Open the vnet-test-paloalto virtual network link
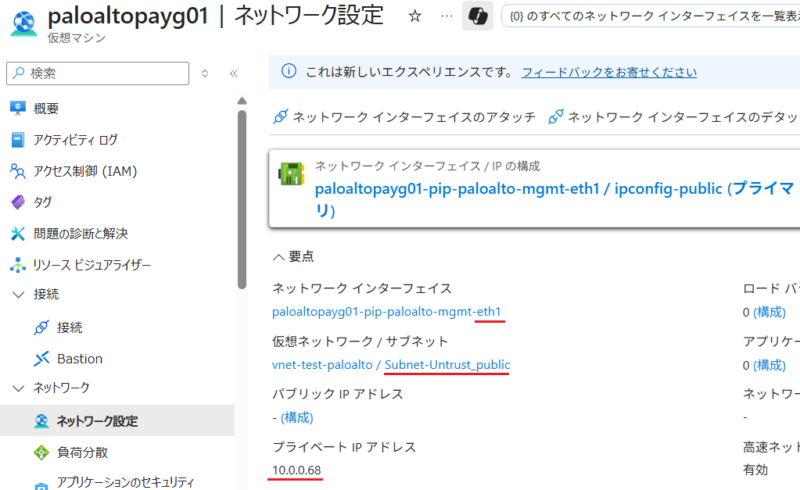This screenshot has width=800, height=490. coord(322,365)
